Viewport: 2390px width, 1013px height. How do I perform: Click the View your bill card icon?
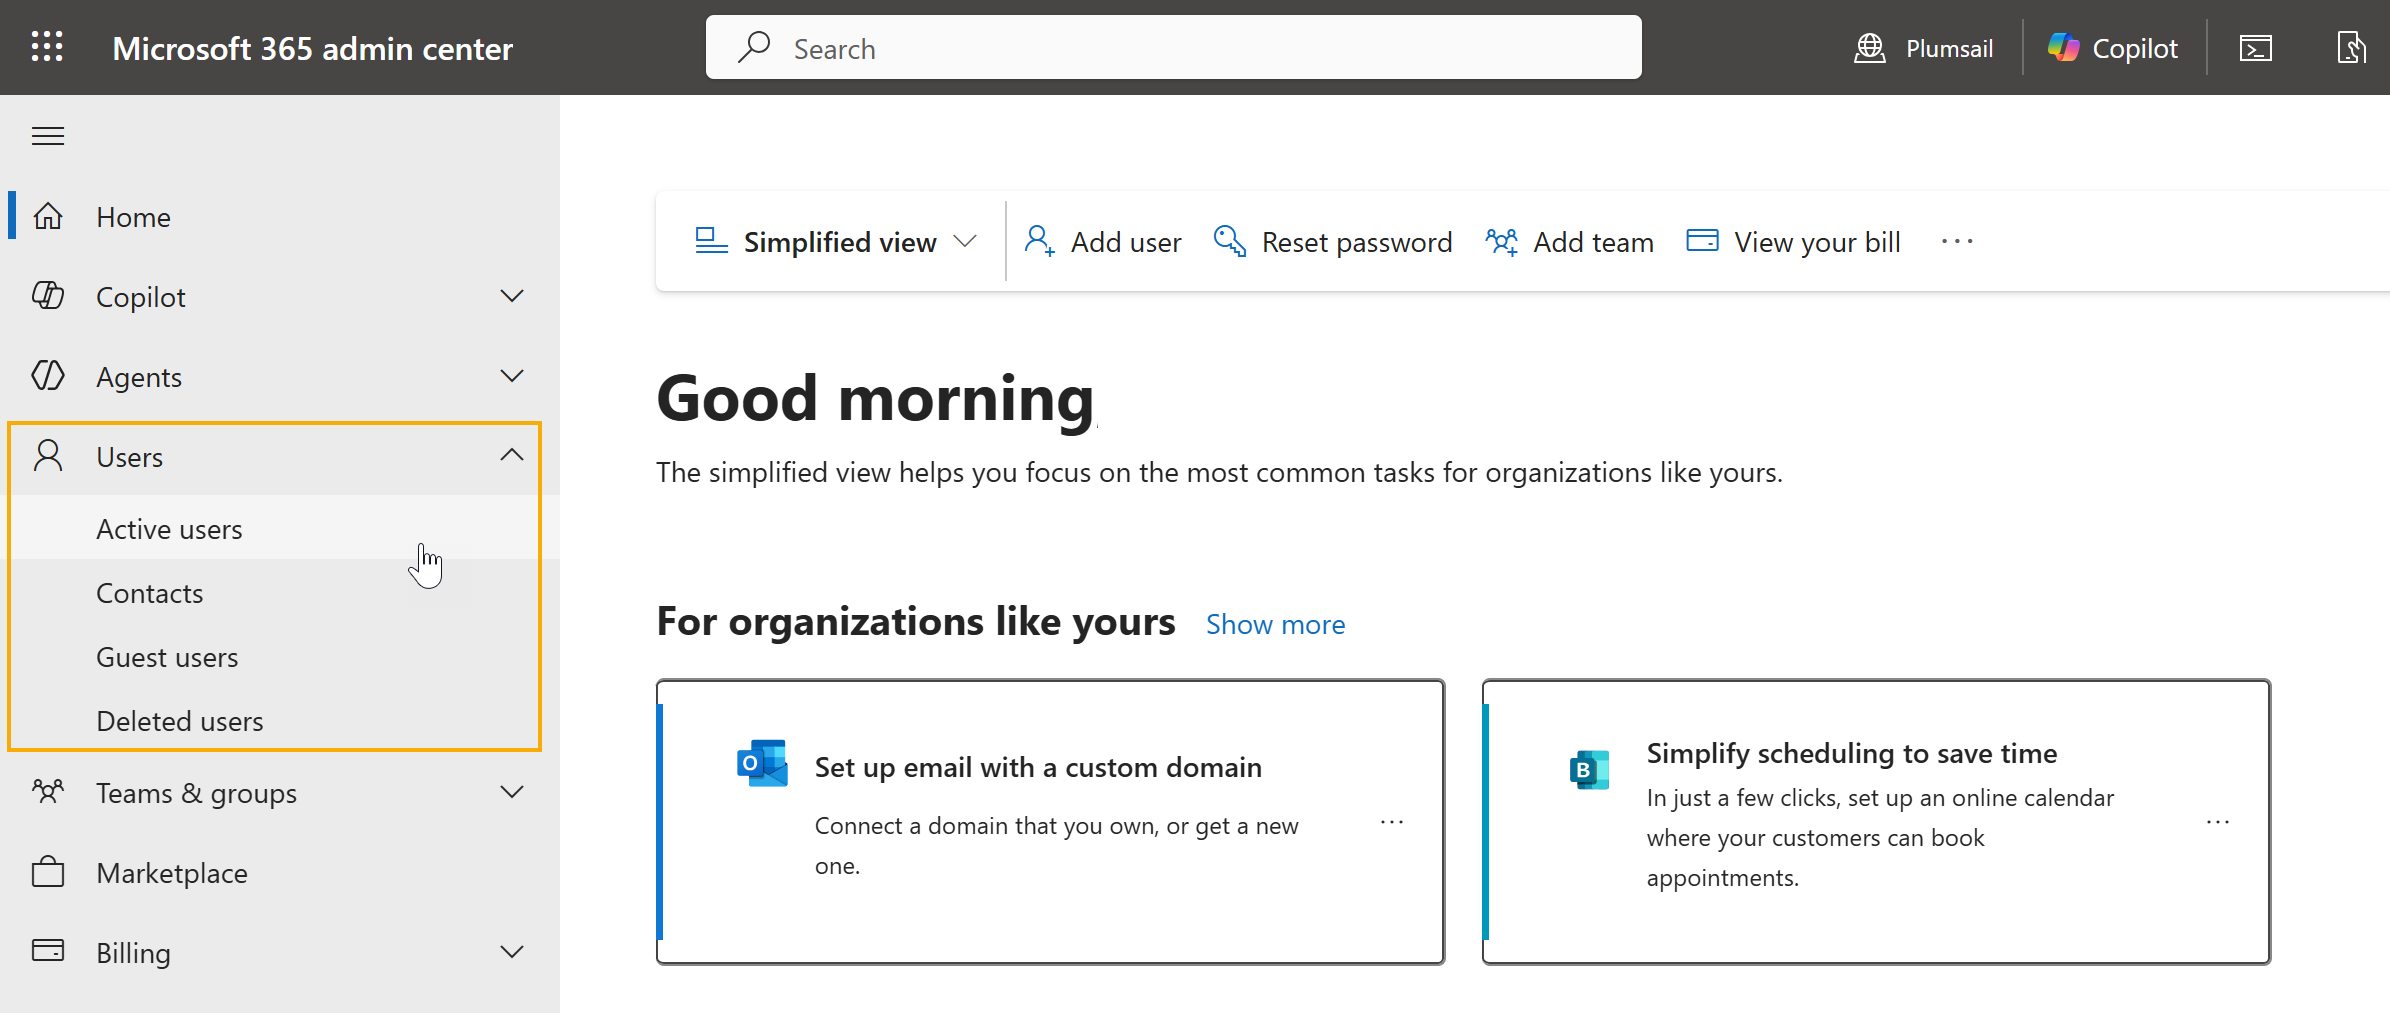[1702, 240]
